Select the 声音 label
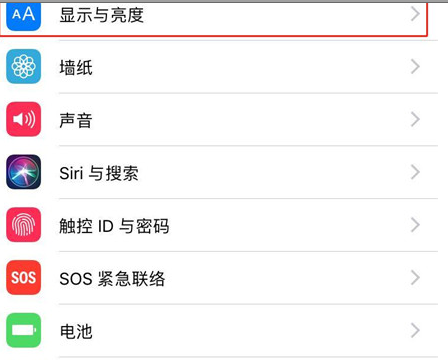448x360 pixels. tap(76, 120)
